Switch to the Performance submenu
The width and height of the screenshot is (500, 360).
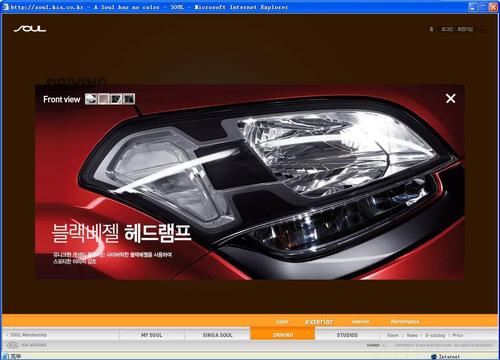pos(405,322)
